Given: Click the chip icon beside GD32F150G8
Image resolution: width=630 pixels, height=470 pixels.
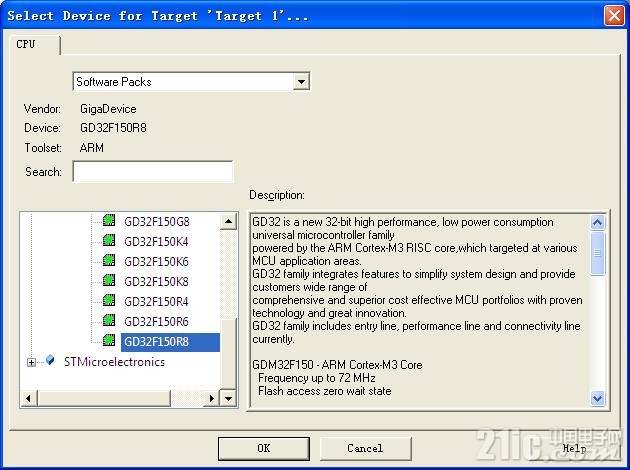Looking at the screenshot, I should pyautogui.click(x=109, y=221).
